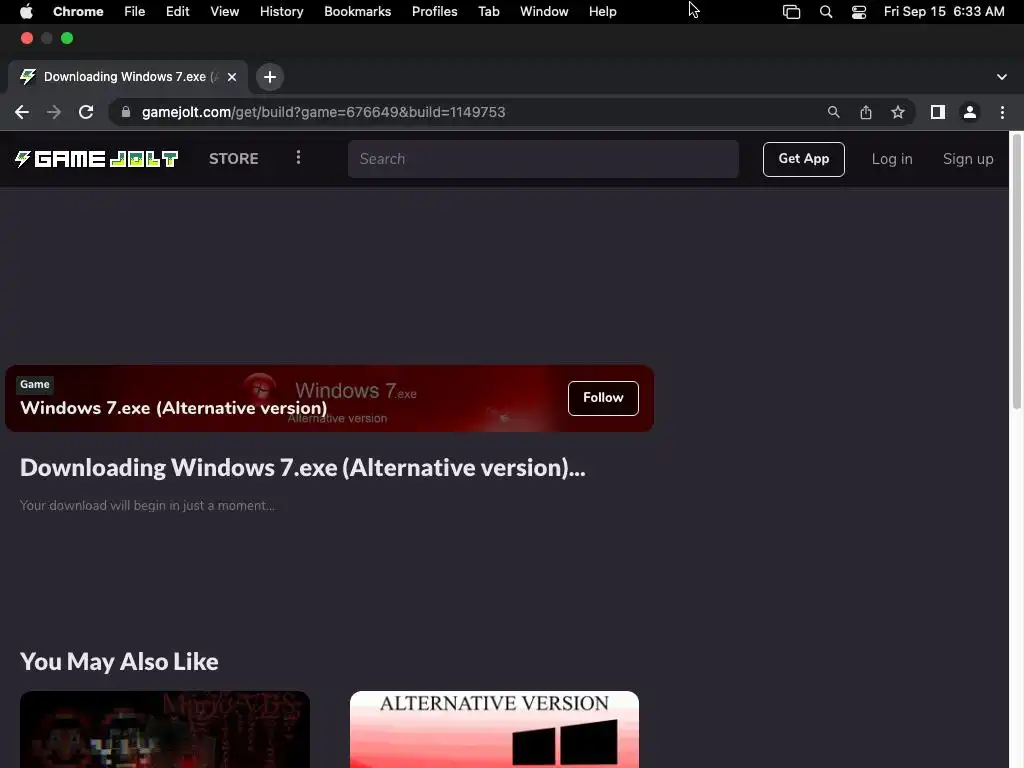Screen dimensions: 1024x768
Task: Open the Edit menu
Action: [x=177, y=12]
